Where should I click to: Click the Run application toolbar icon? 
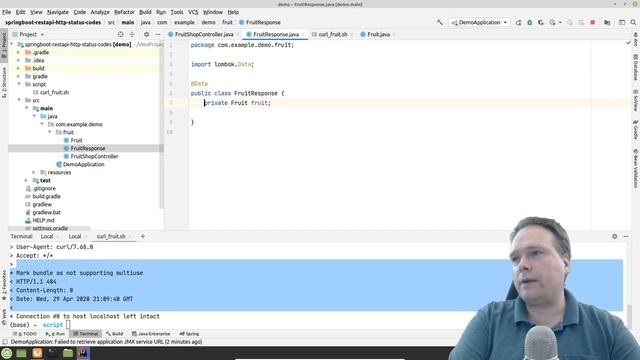[518, 22]
